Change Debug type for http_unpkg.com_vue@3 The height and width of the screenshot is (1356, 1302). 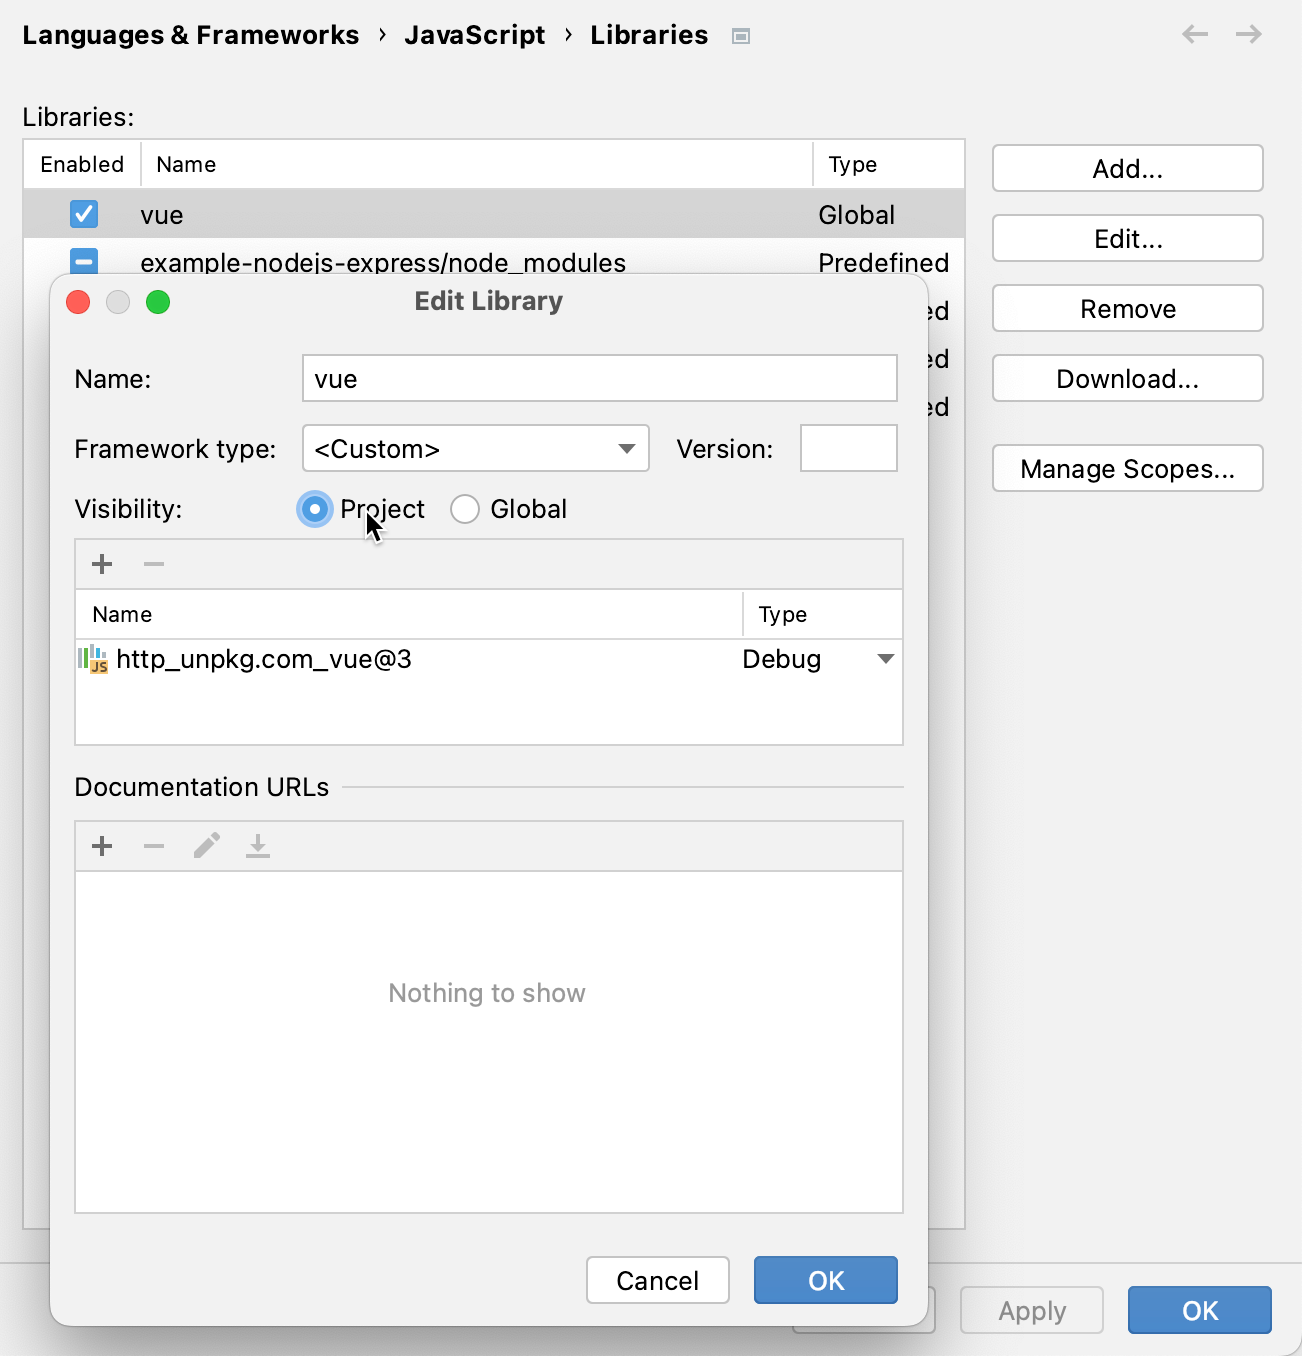pyautogui.click(x=884, y=659)
